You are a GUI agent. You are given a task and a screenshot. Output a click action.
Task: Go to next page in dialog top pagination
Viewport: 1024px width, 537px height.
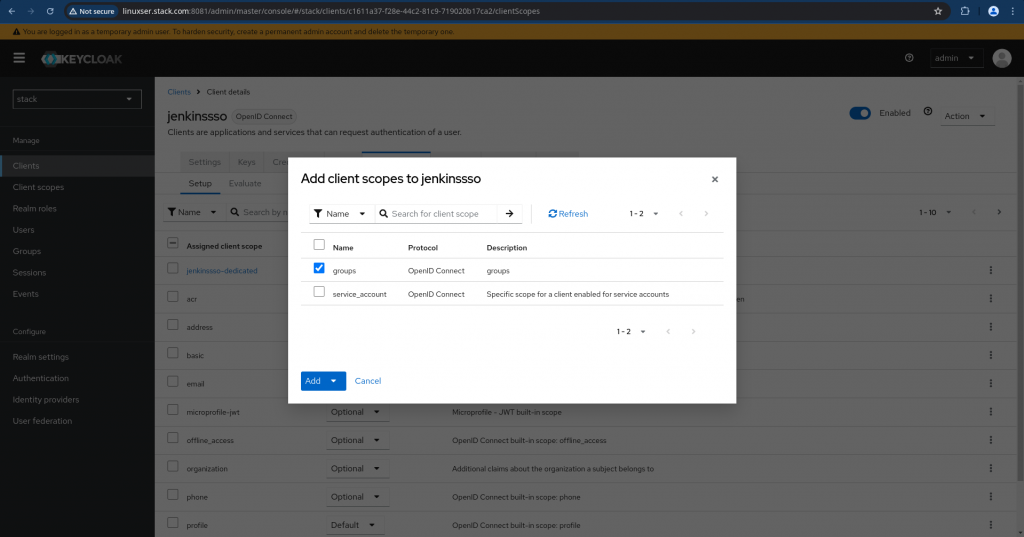(706, 214)
